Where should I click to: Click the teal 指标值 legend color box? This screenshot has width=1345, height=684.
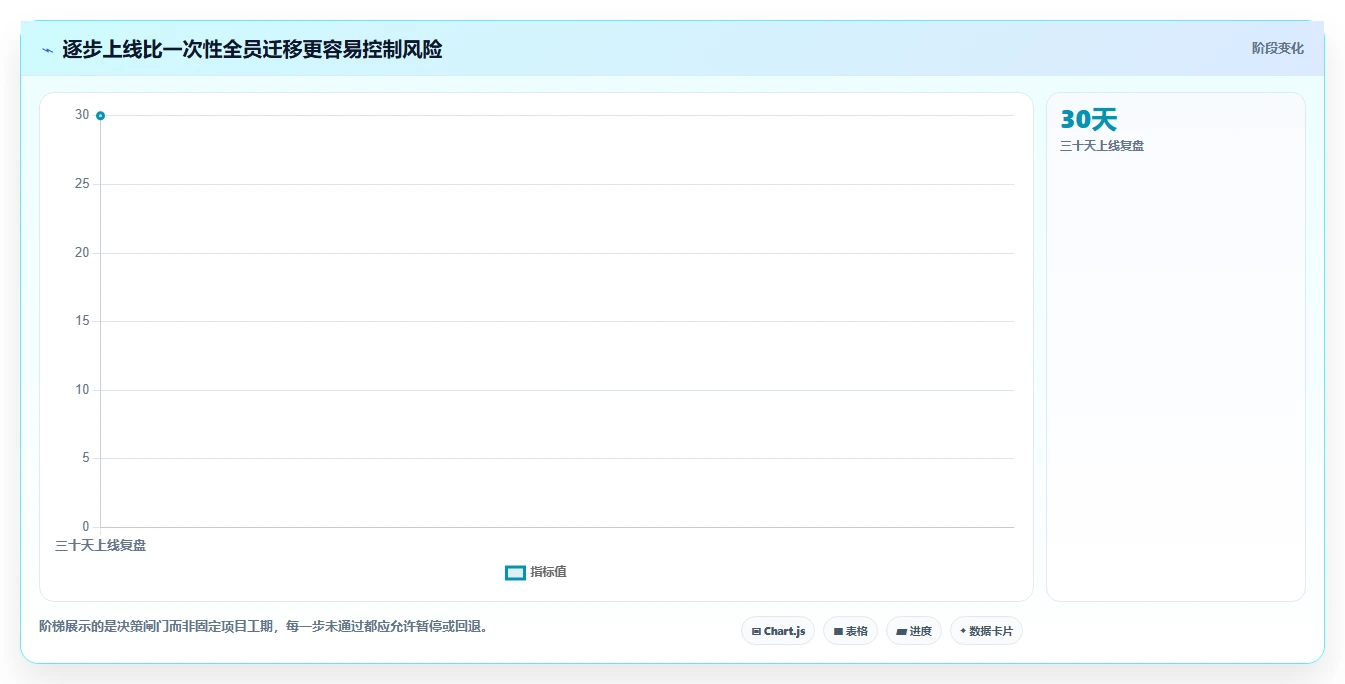[515, 572]
